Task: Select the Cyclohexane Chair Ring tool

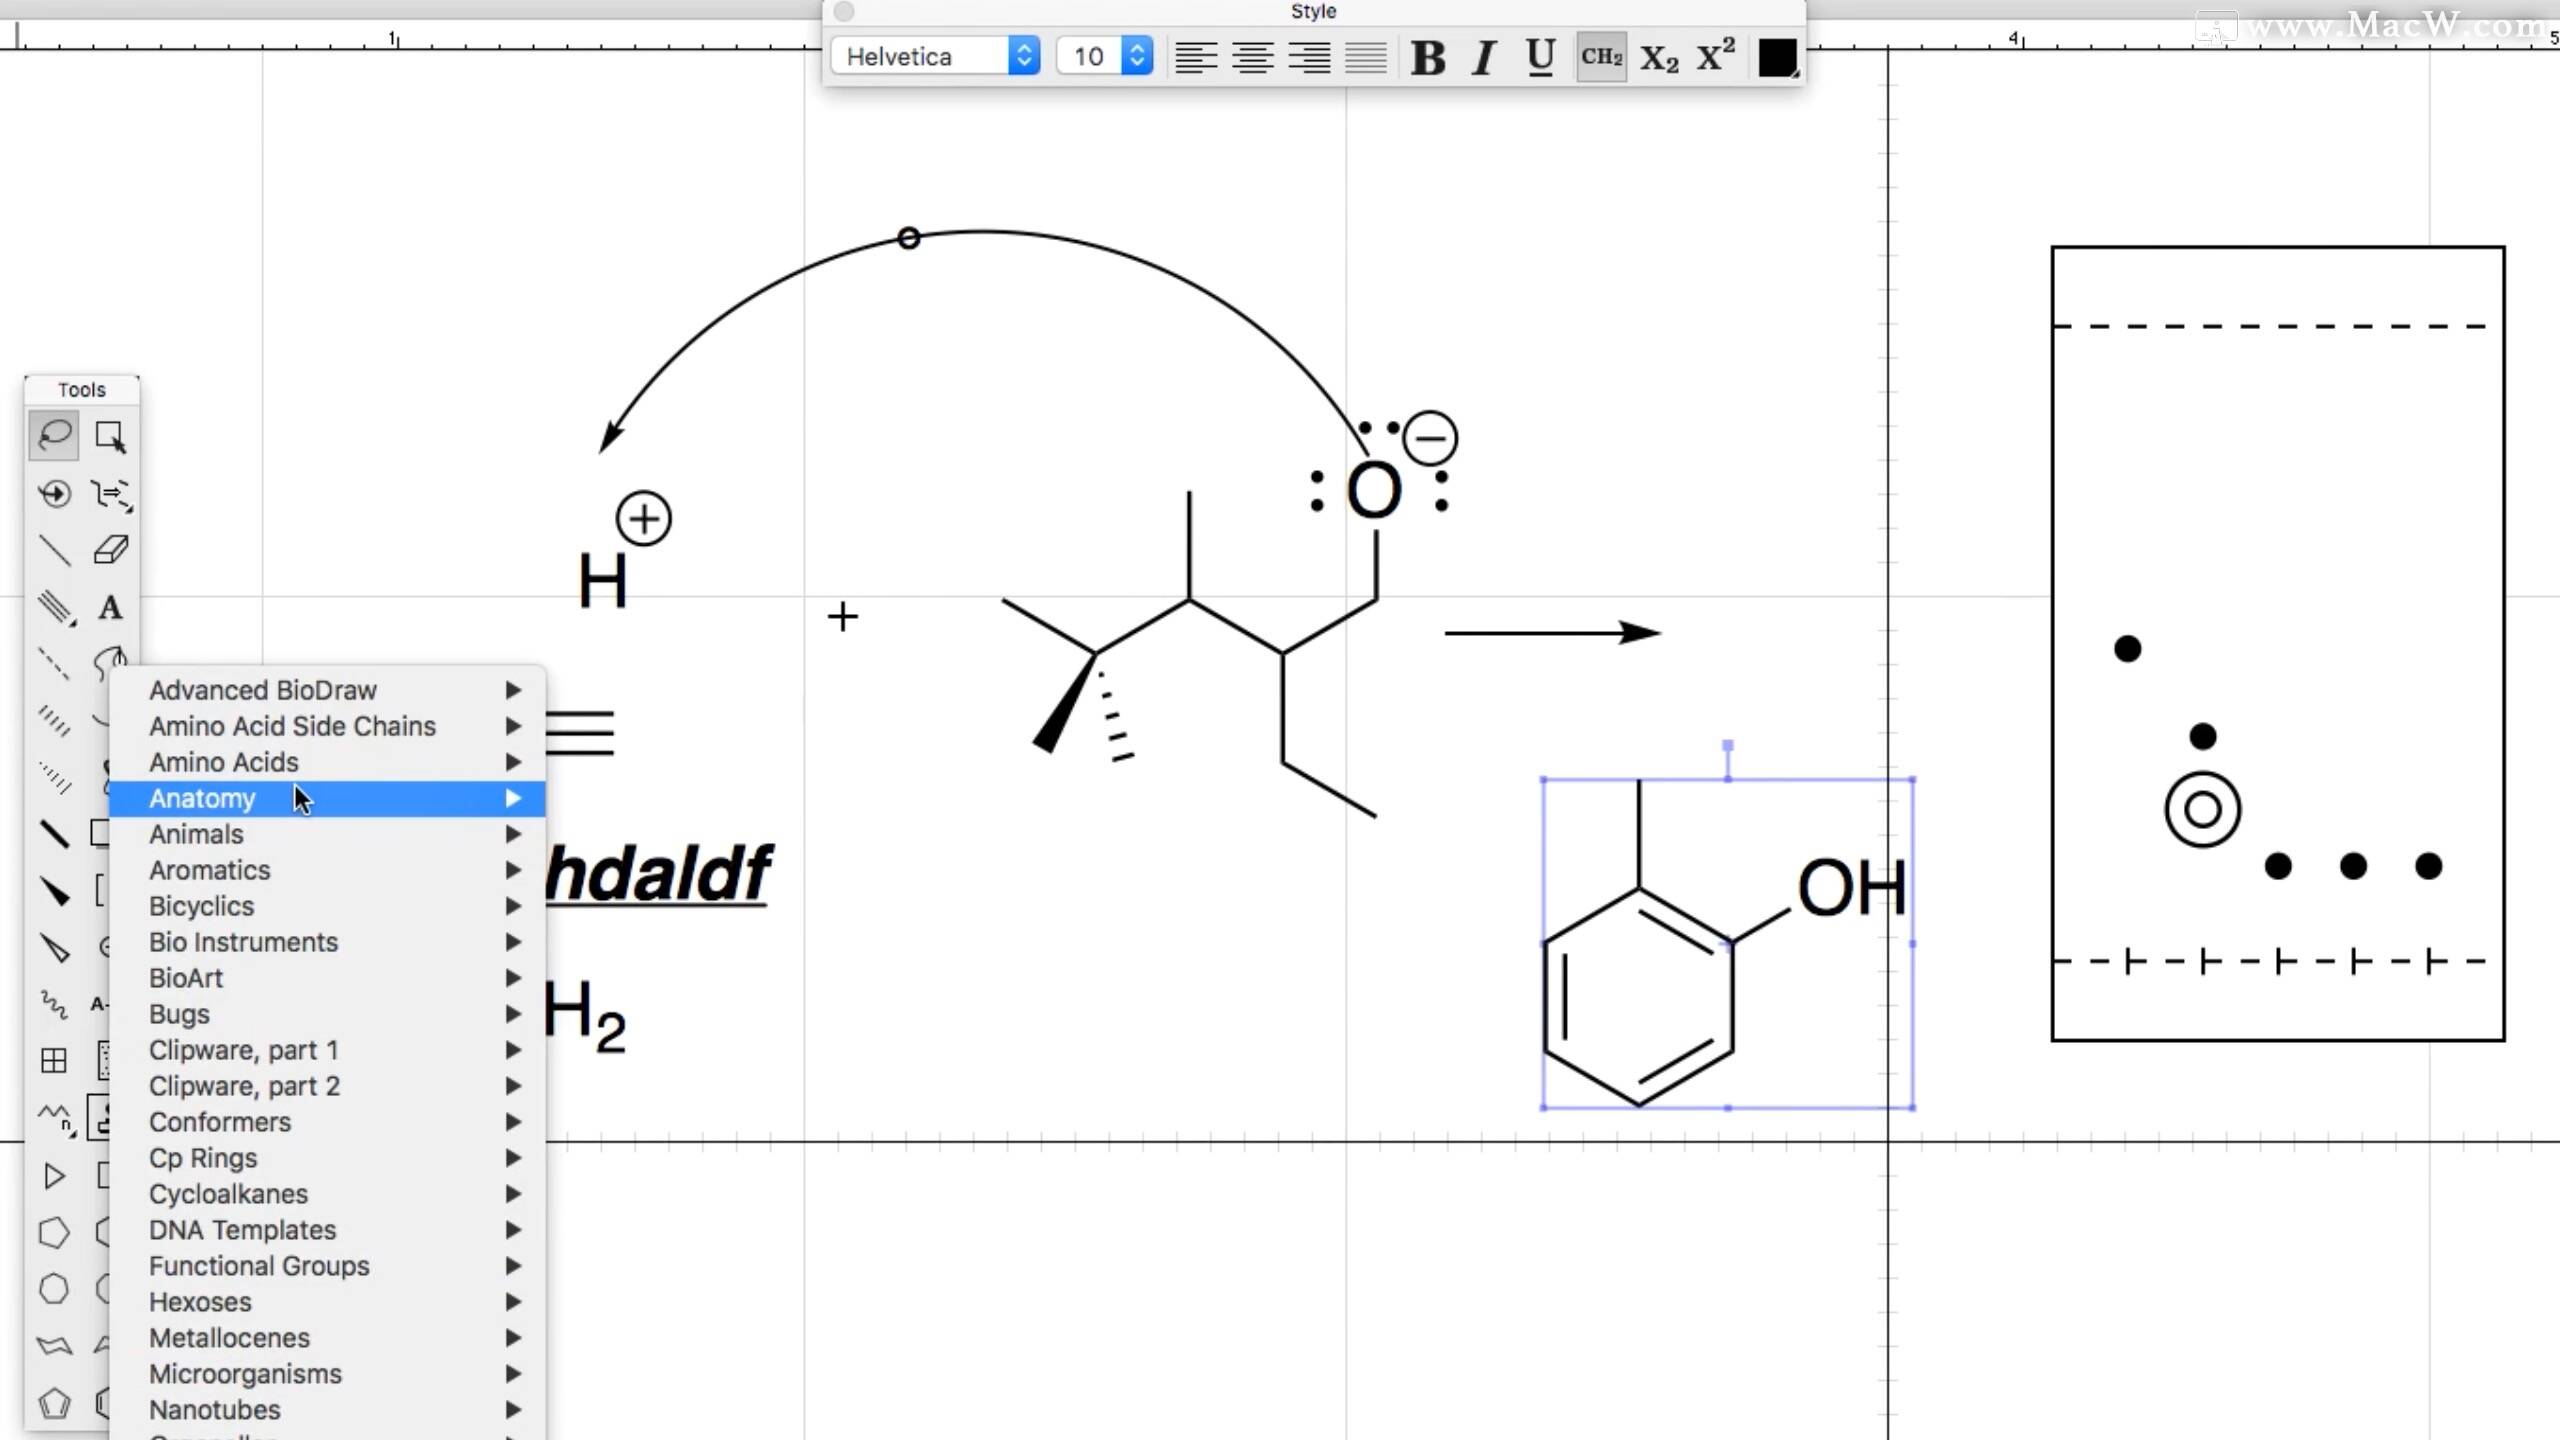Action: 54,1346
